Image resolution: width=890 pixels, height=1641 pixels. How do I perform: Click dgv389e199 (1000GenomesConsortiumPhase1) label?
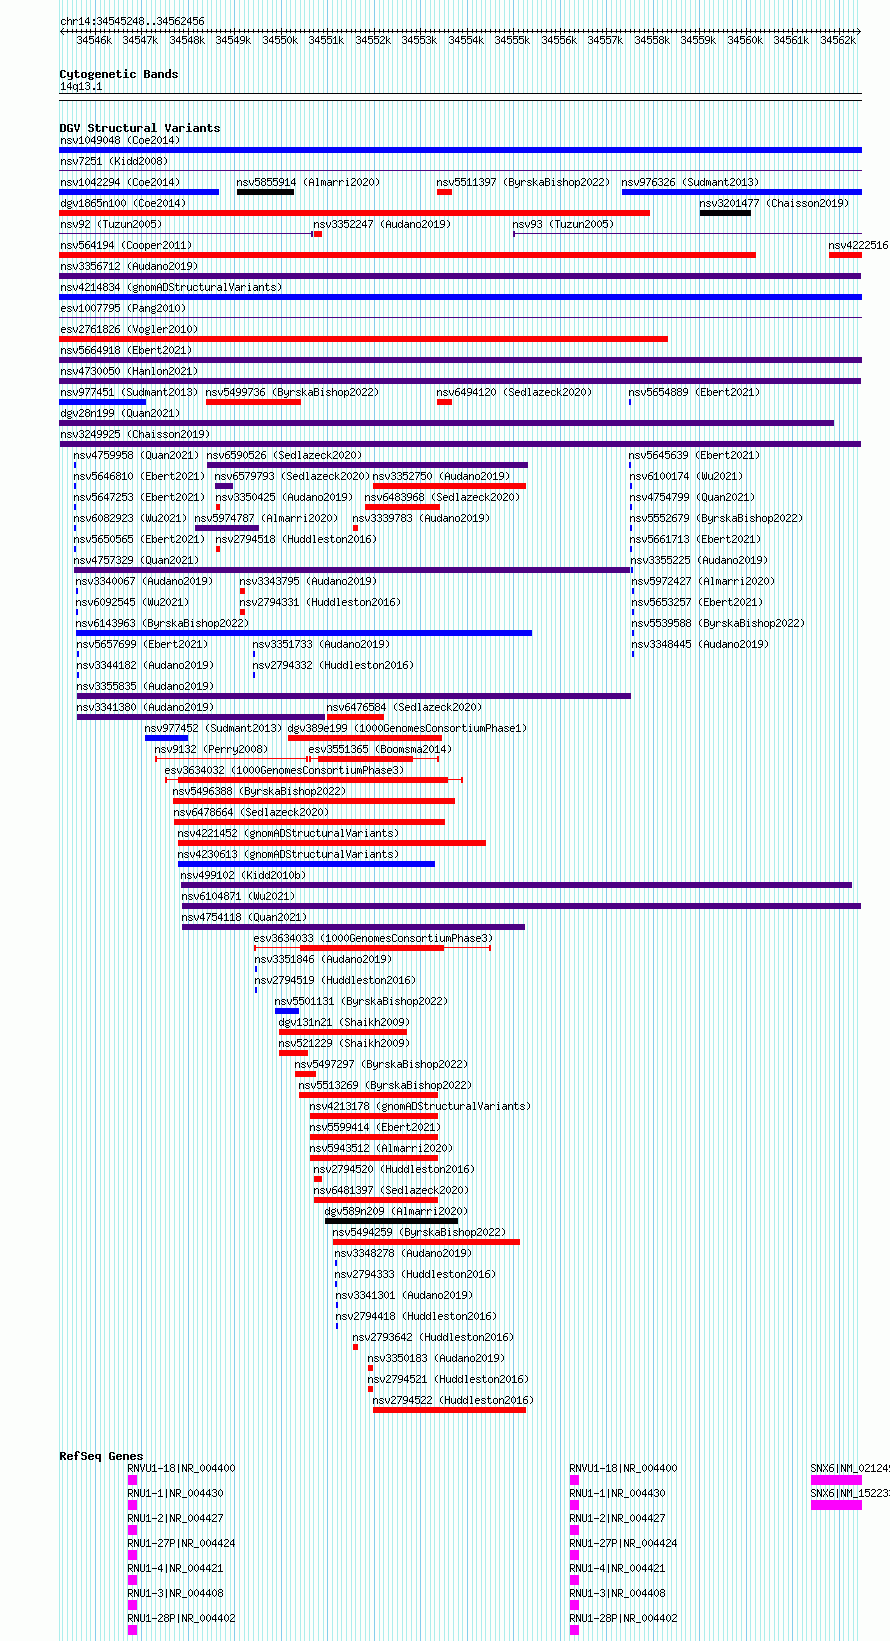[407, 728]
